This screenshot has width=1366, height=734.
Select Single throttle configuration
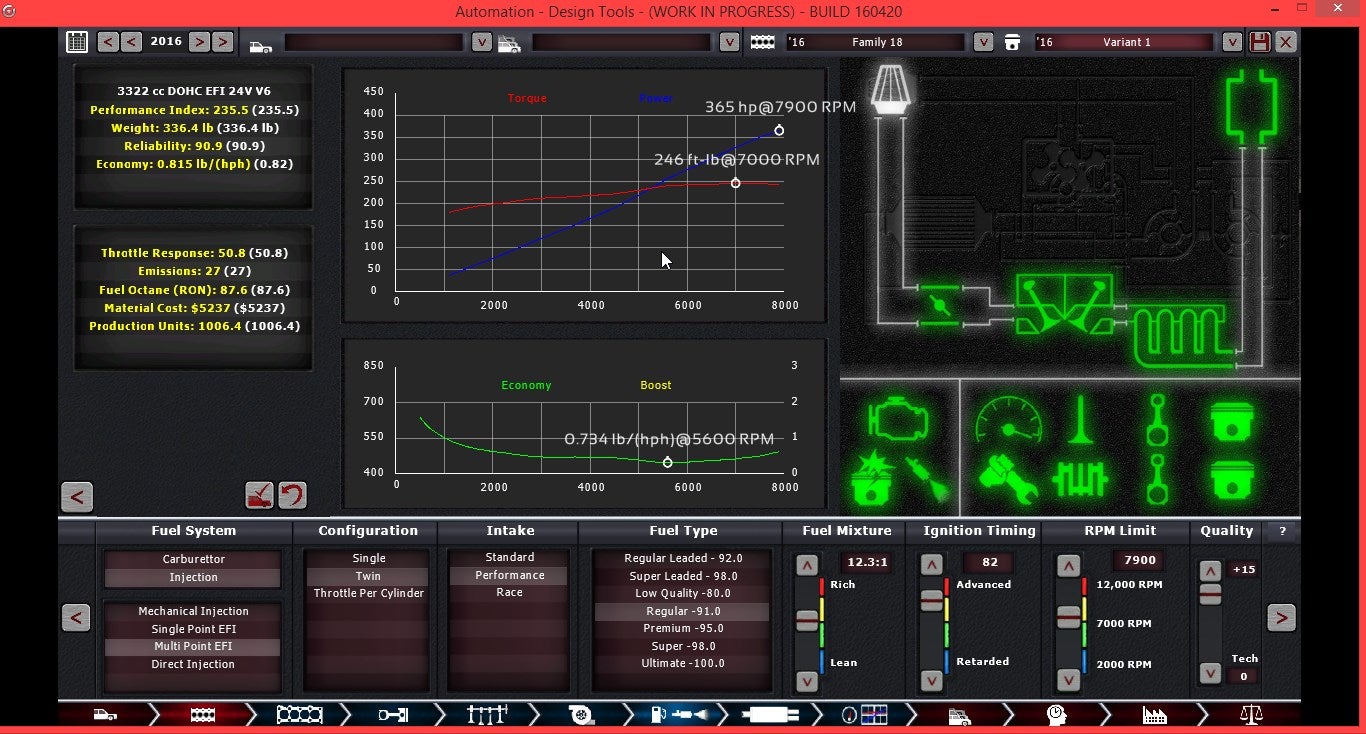click(x=368, y=558)
